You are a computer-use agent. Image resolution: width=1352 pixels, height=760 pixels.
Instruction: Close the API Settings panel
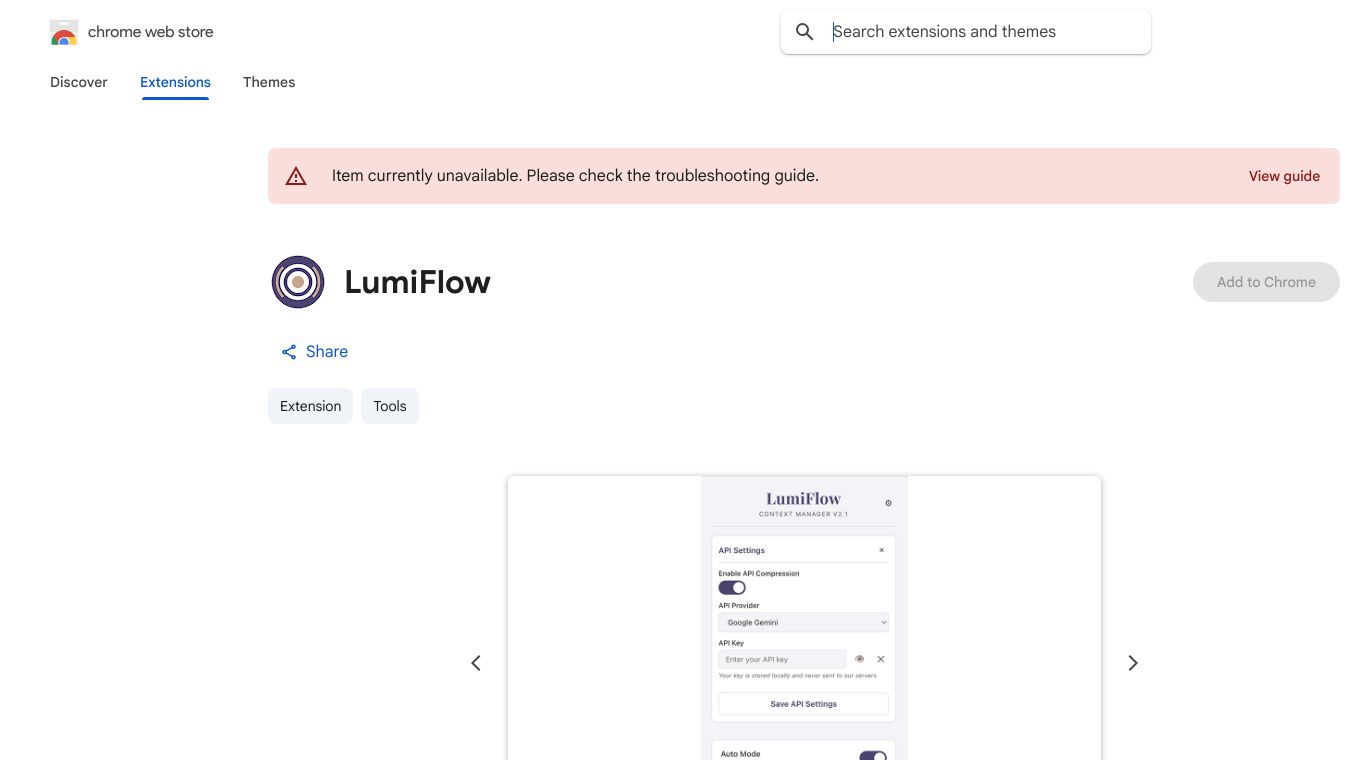tap(881, 550)
